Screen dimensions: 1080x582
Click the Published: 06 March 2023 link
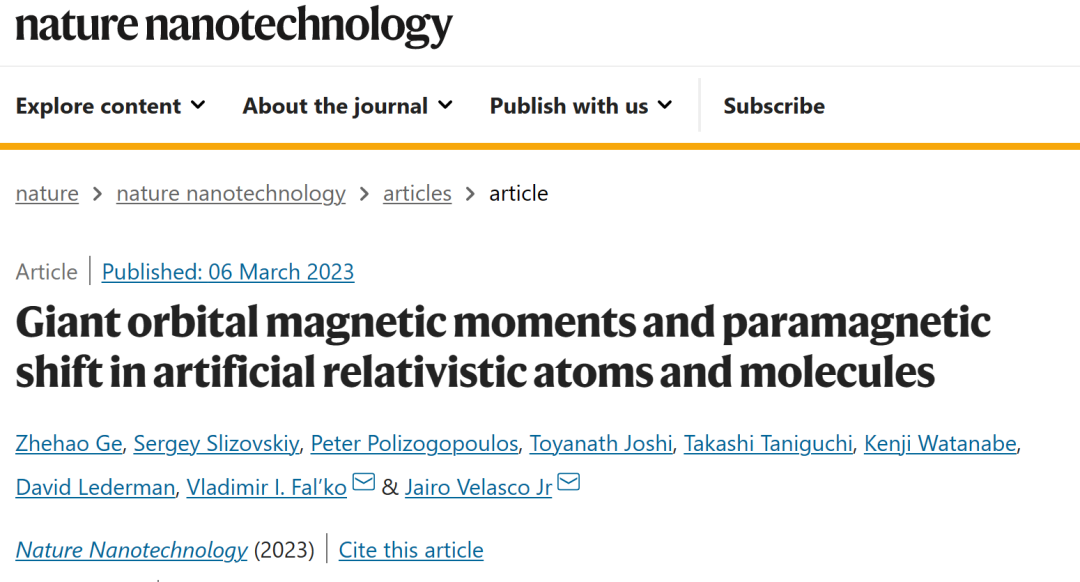pyautogui.click(x=228, y=272)
